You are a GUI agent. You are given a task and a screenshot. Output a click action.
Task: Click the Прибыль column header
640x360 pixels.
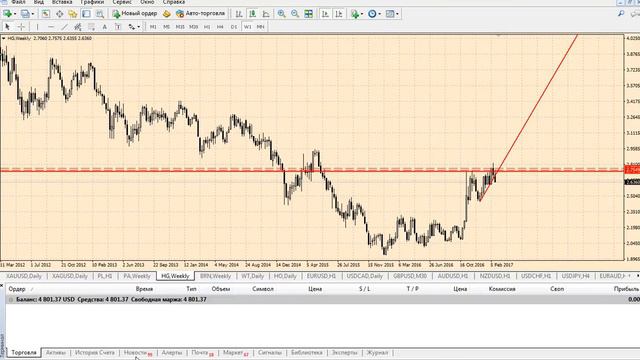point(627,289)
